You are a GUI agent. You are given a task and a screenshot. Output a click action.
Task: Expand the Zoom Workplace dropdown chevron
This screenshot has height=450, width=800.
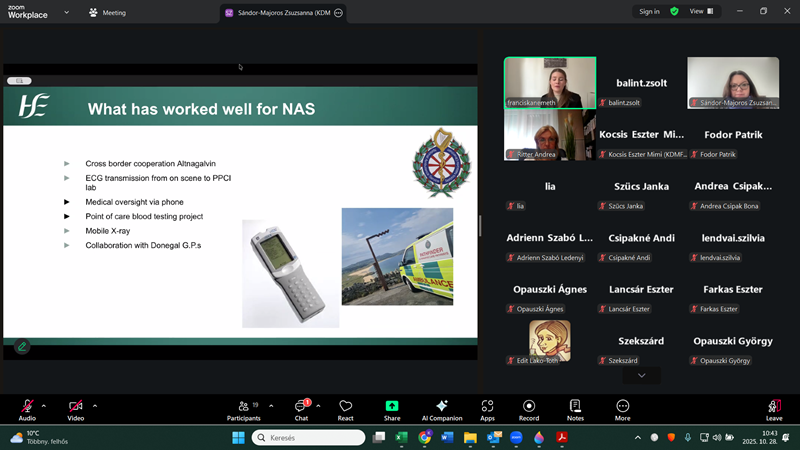pos(66,13)
